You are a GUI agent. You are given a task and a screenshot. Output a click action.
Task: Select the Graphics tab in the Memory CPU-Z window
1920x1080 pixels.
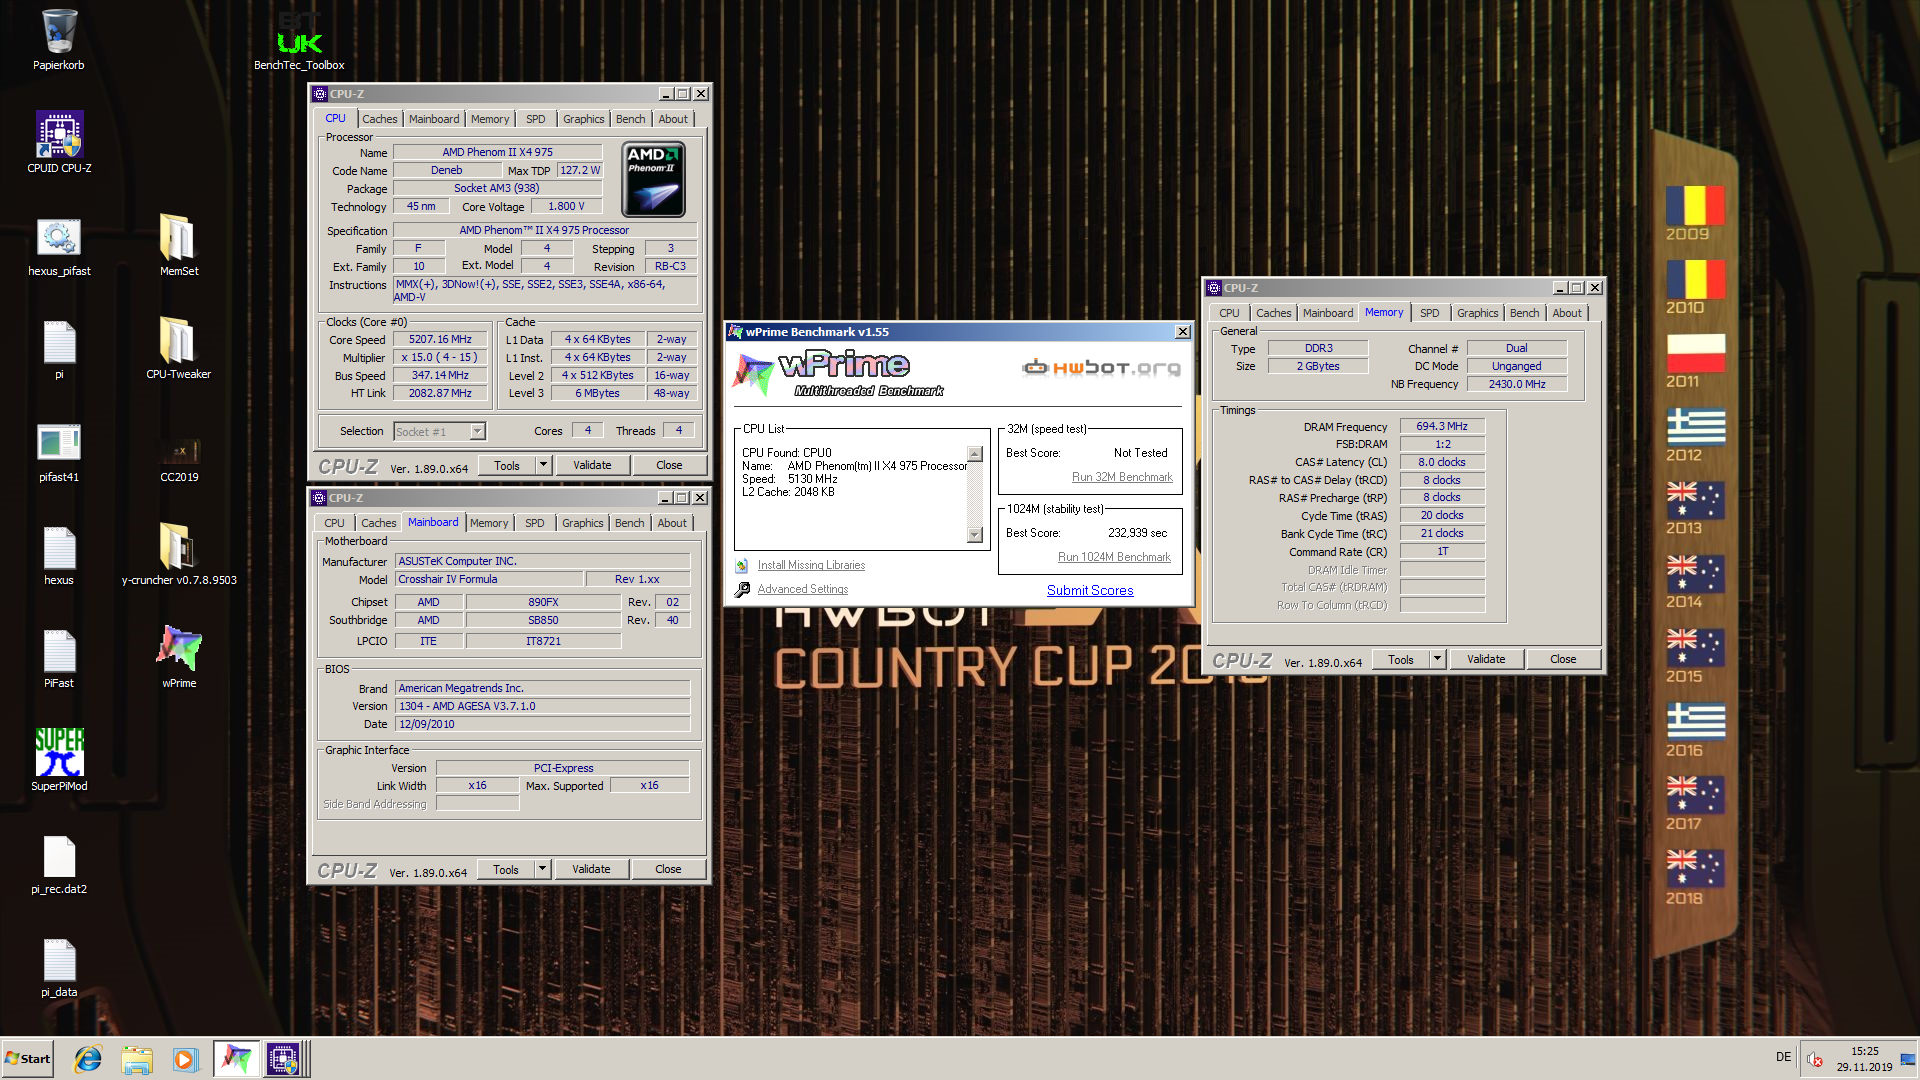(1477, 313)
